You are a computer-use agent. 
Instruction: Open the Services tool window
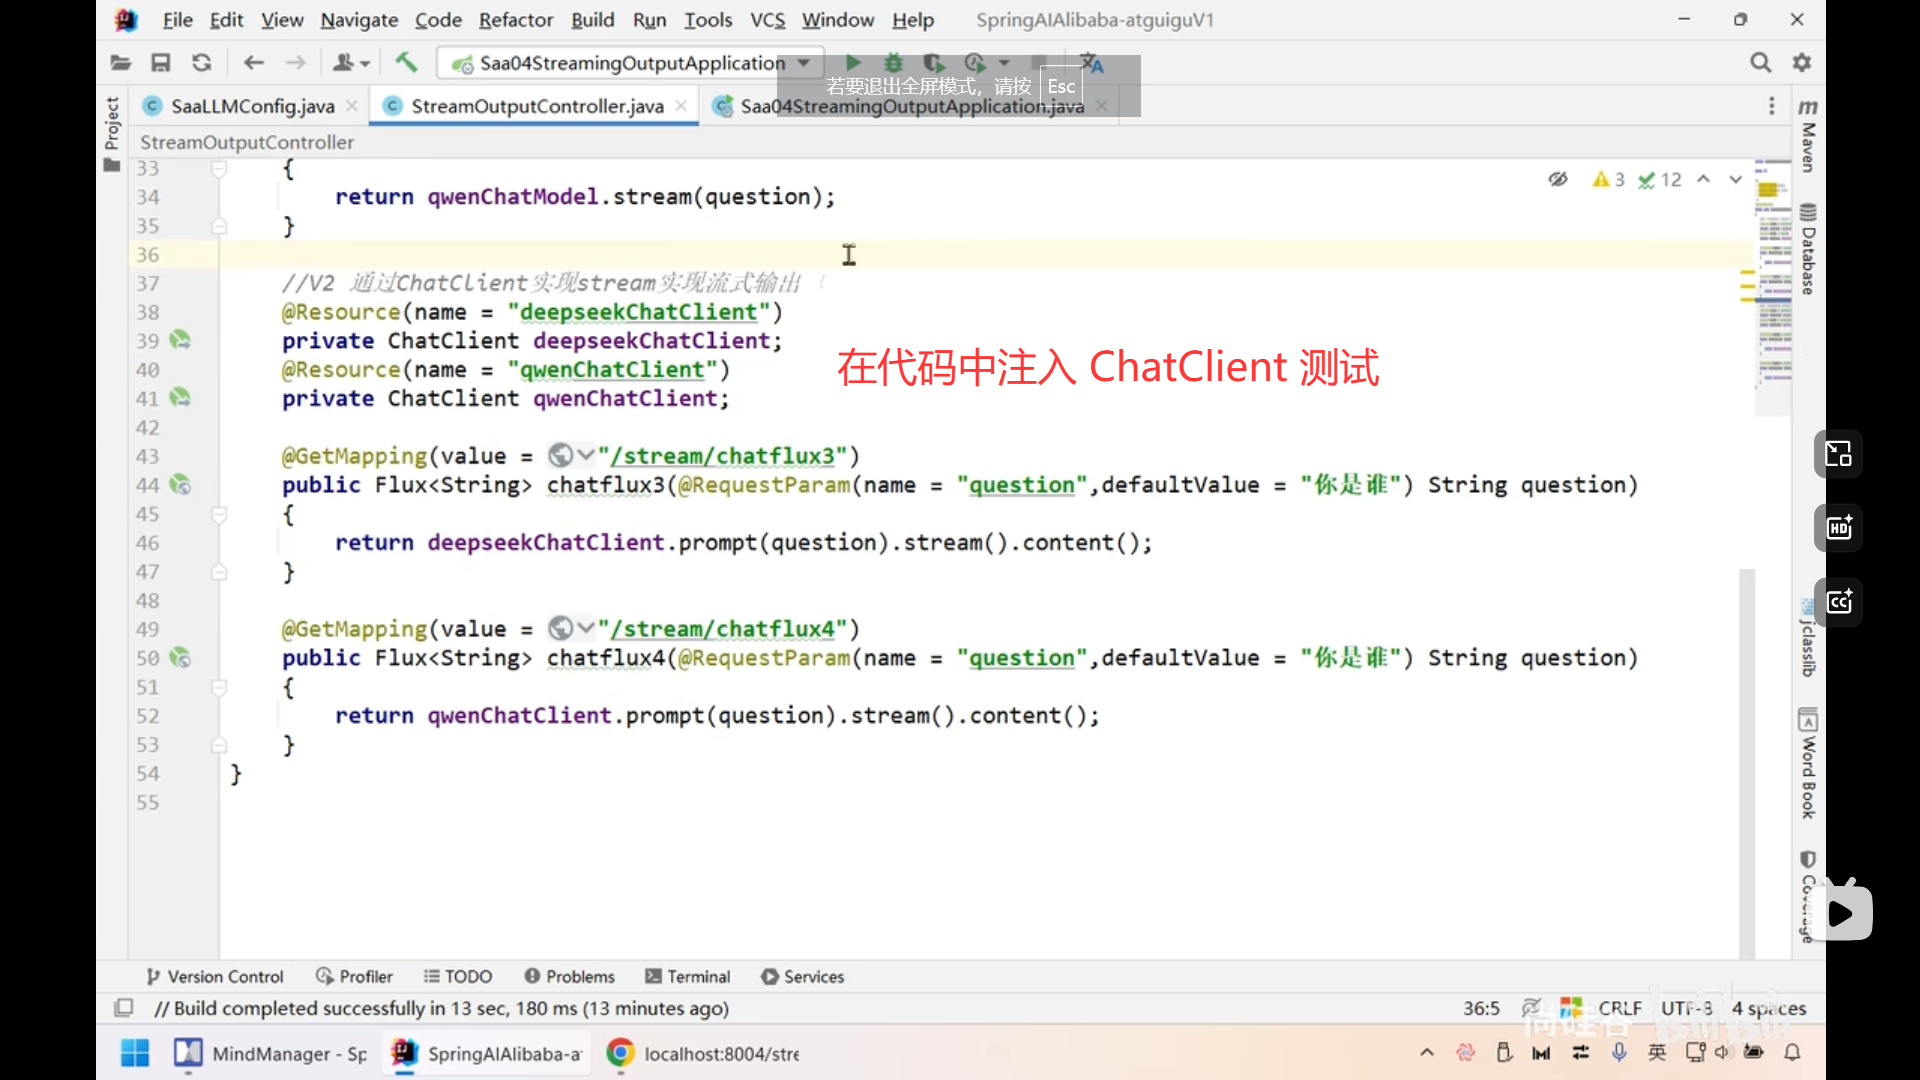tap(802, 976)
